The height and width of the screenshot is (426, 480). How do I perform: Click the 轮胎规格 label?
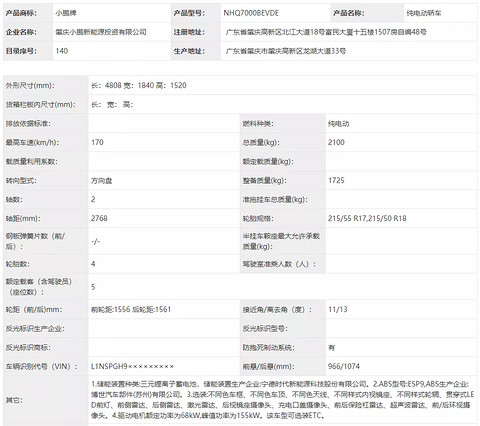coord(258,218)
